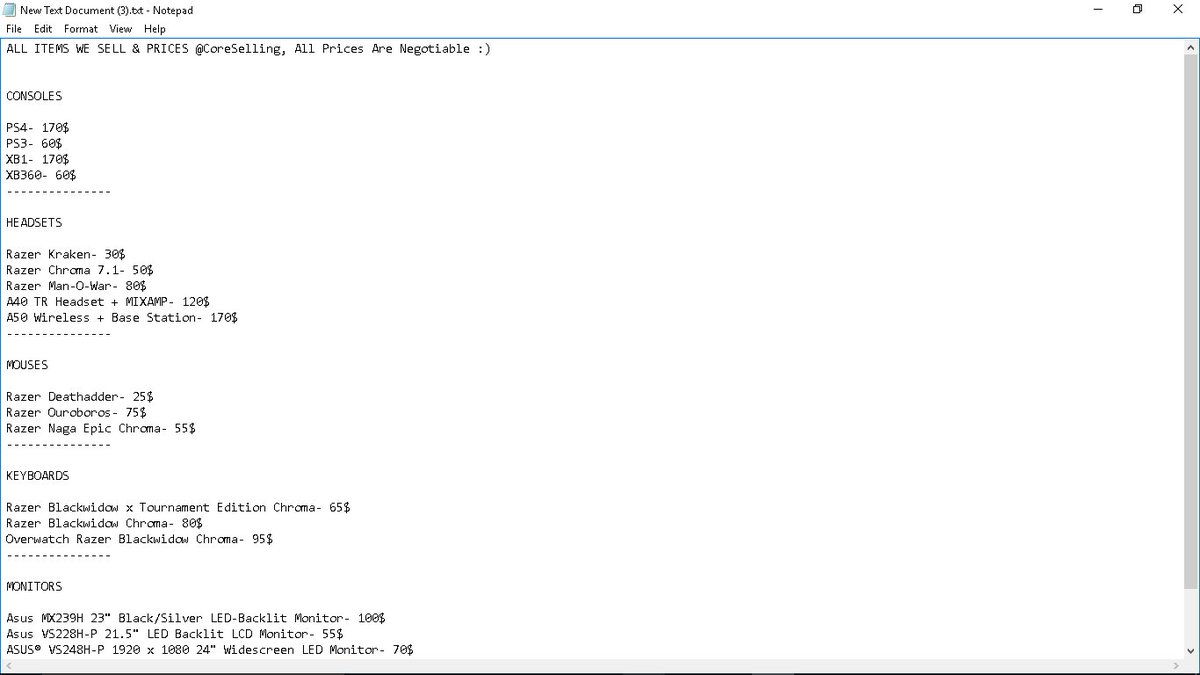The width and height of the screenshot is (1200, 675).
Task: Click the vertical scrollbar up arrow
Action: (x=1190, y=47)
